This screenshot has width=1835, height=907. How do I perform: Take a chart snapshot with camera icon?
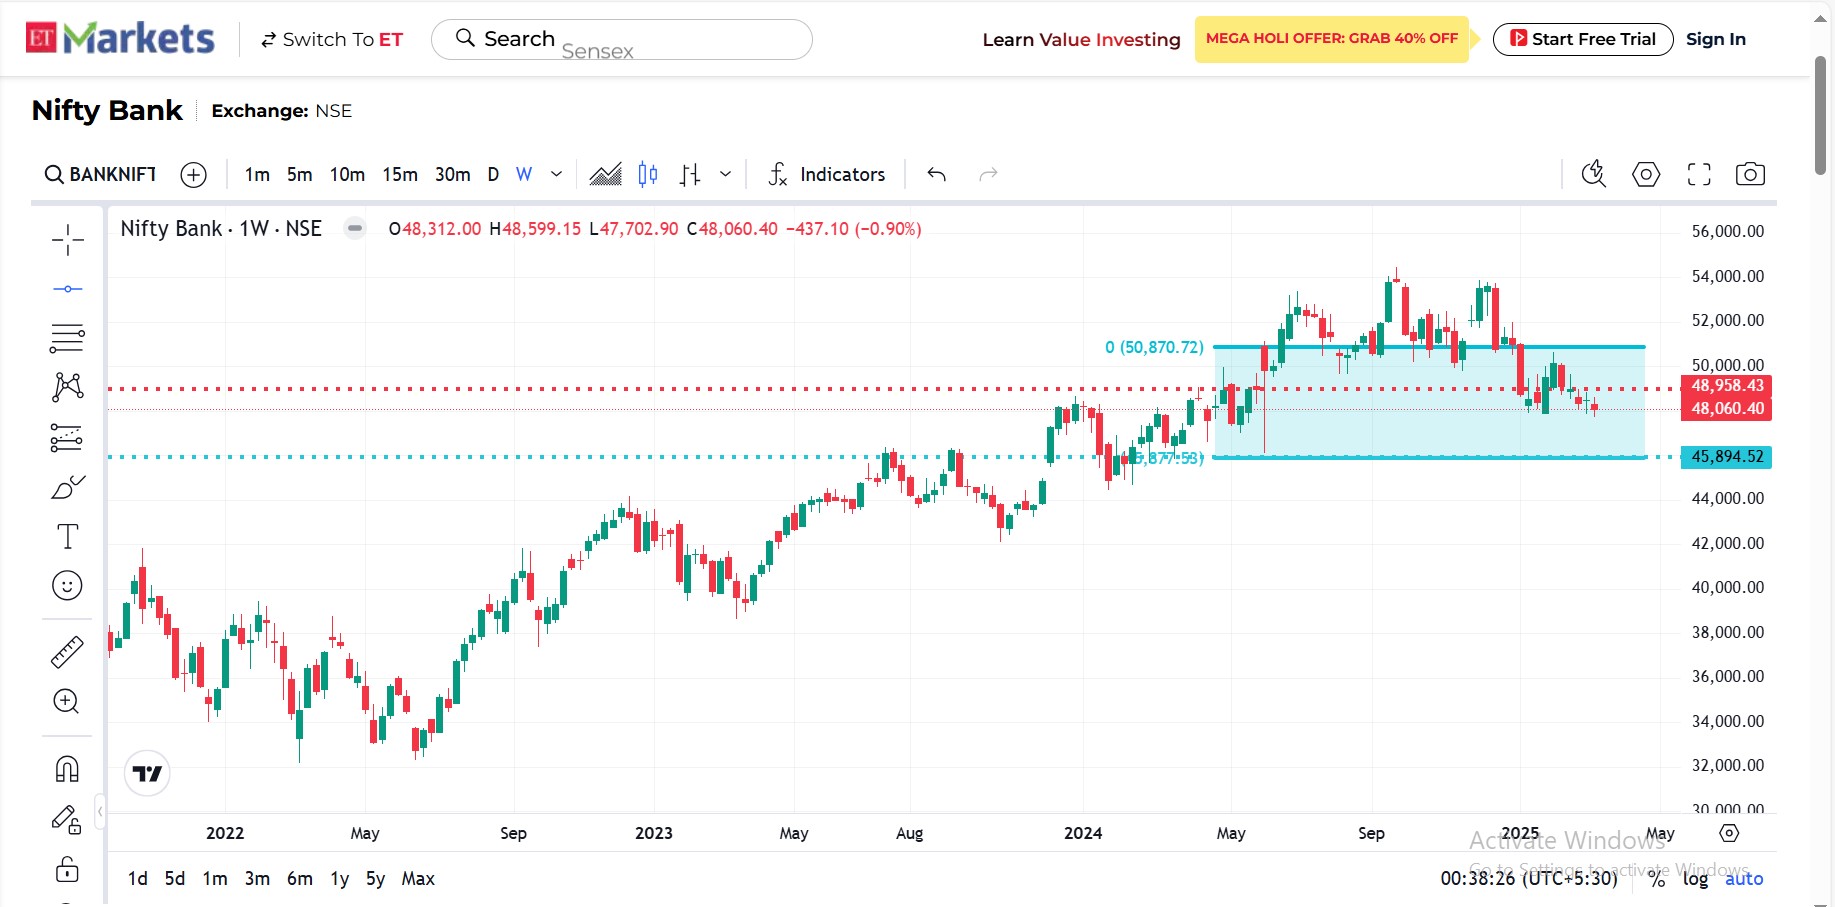click(1749, 174)
